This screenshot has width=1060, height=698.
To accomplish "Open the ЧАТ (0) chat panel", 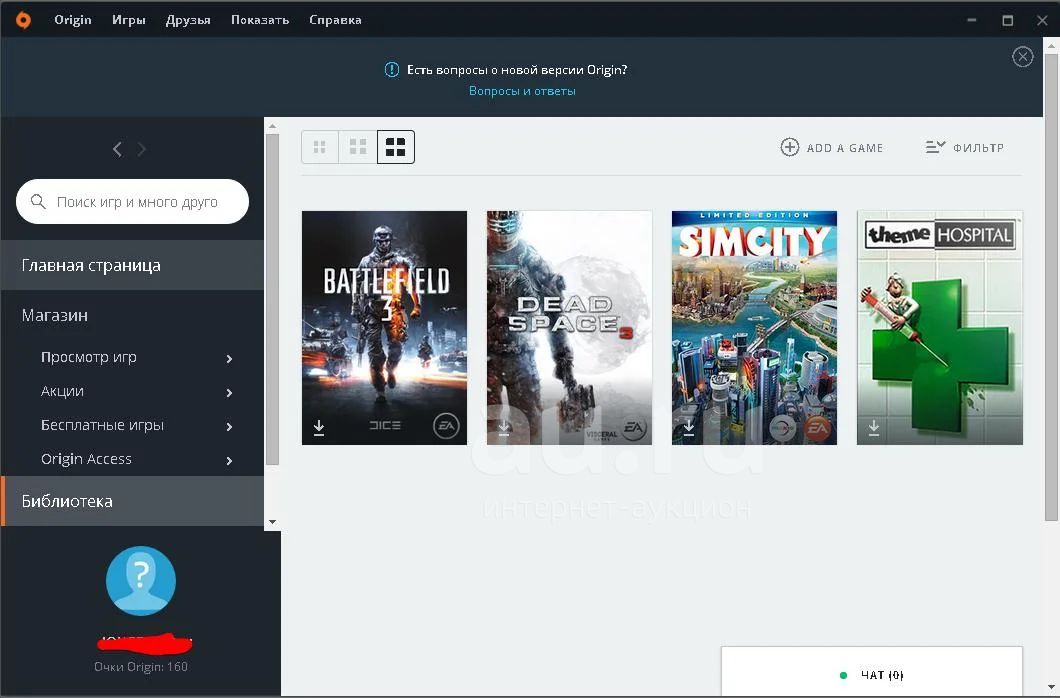I will [x=872, y=673].
